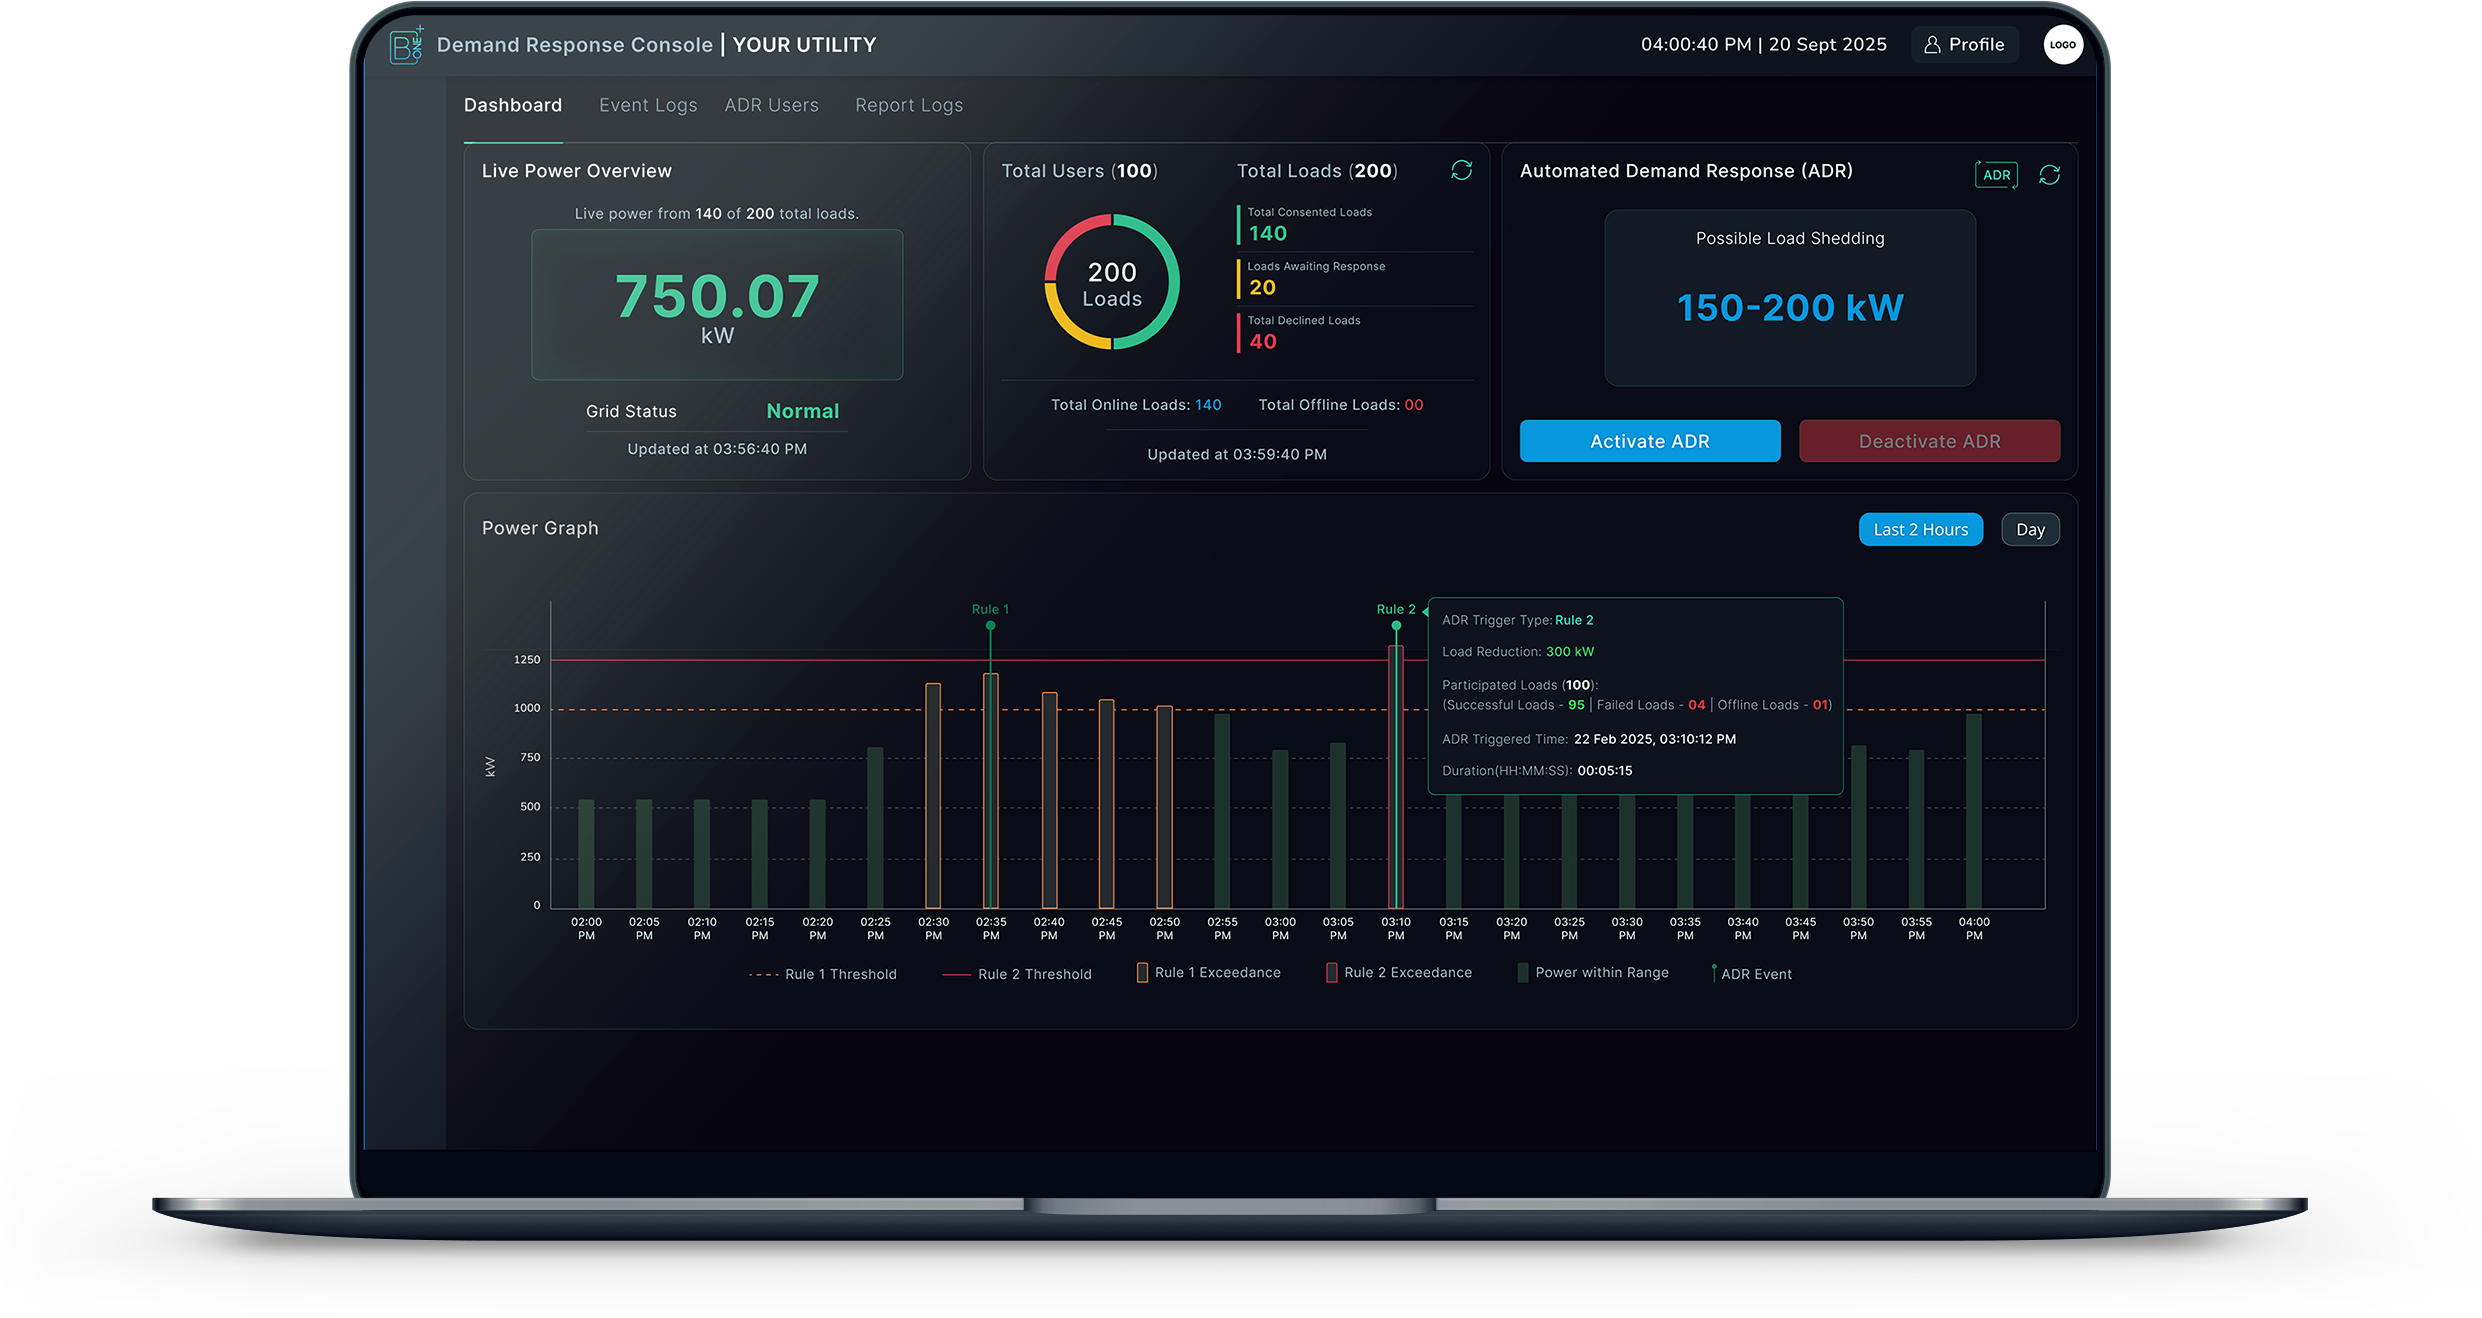Viewport: 2482px width, 1318px height.
Task: Click the ADR Event legend marker
Action: tap(1714, 973)
